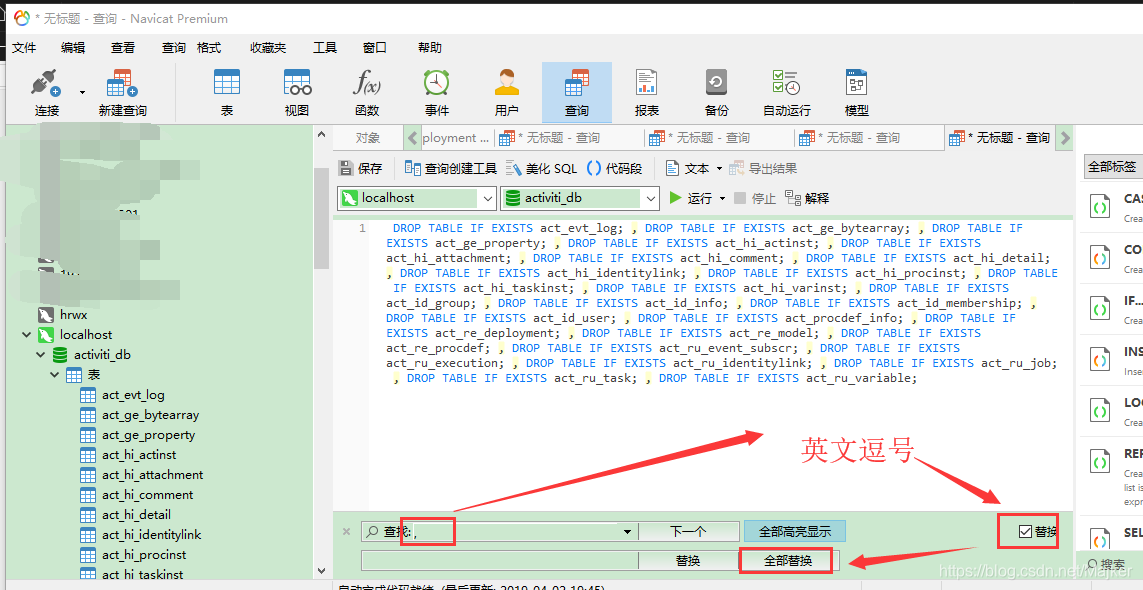The image size is (1143, 590).
Task: Open the Table (表) toolbar icon
Action: pyautogui.click(x=227, y=92)
